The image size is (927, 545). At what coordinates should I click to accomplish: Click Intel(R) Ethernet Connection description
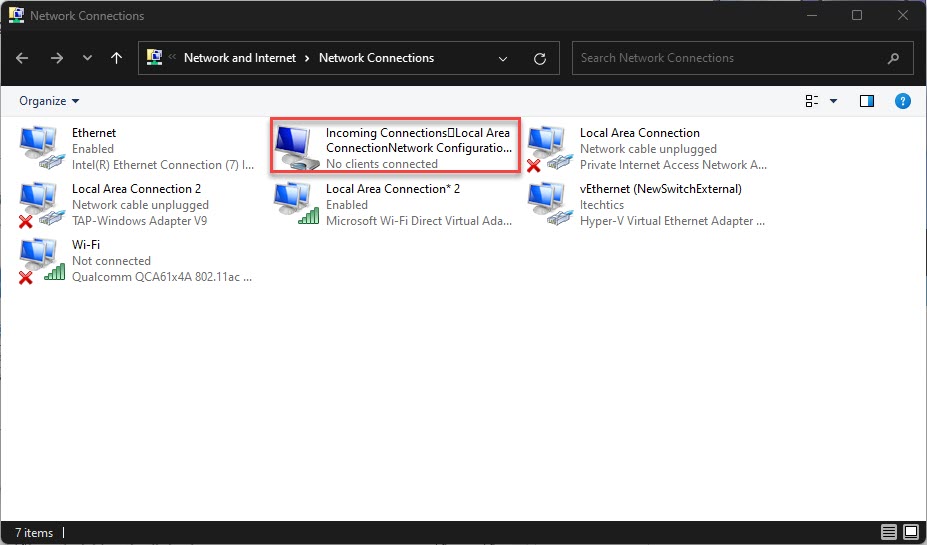coord(163,165)
